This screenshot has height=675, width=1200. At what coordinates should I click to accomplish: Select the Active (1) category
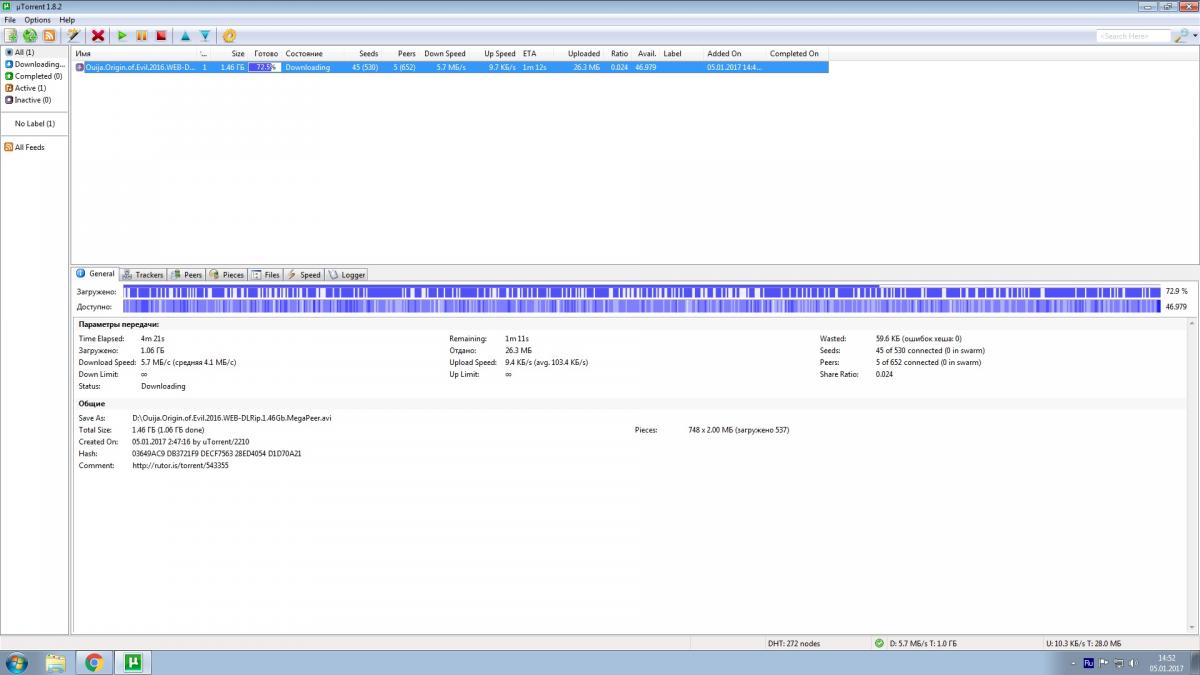pyautogui.click(x=25, y=88)
